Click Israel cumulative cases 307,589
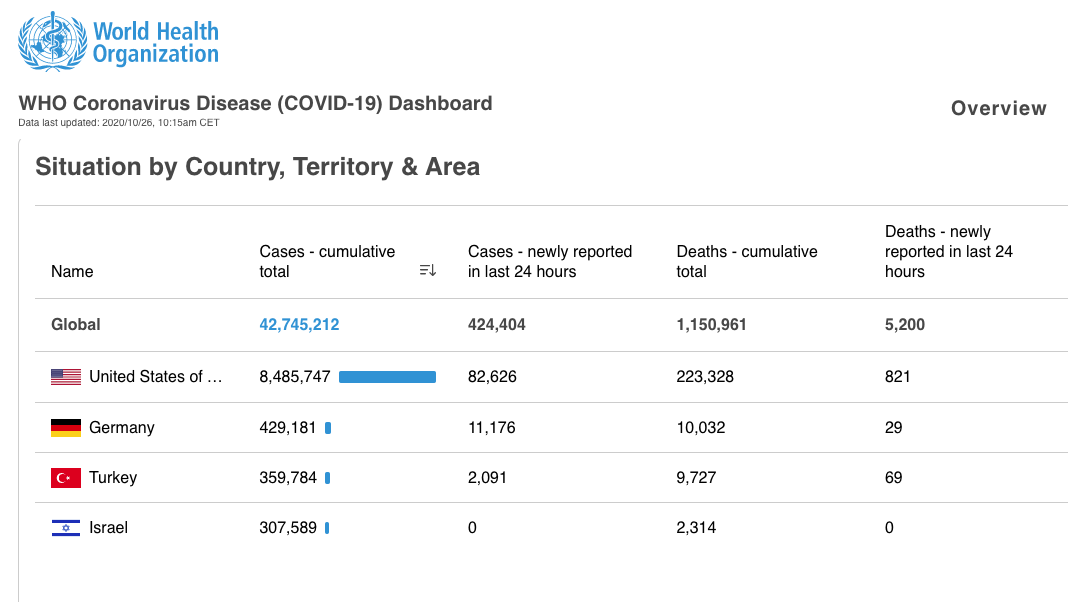Image resolution: width=1068 pixels, height=602 pixels. [287, 528]
